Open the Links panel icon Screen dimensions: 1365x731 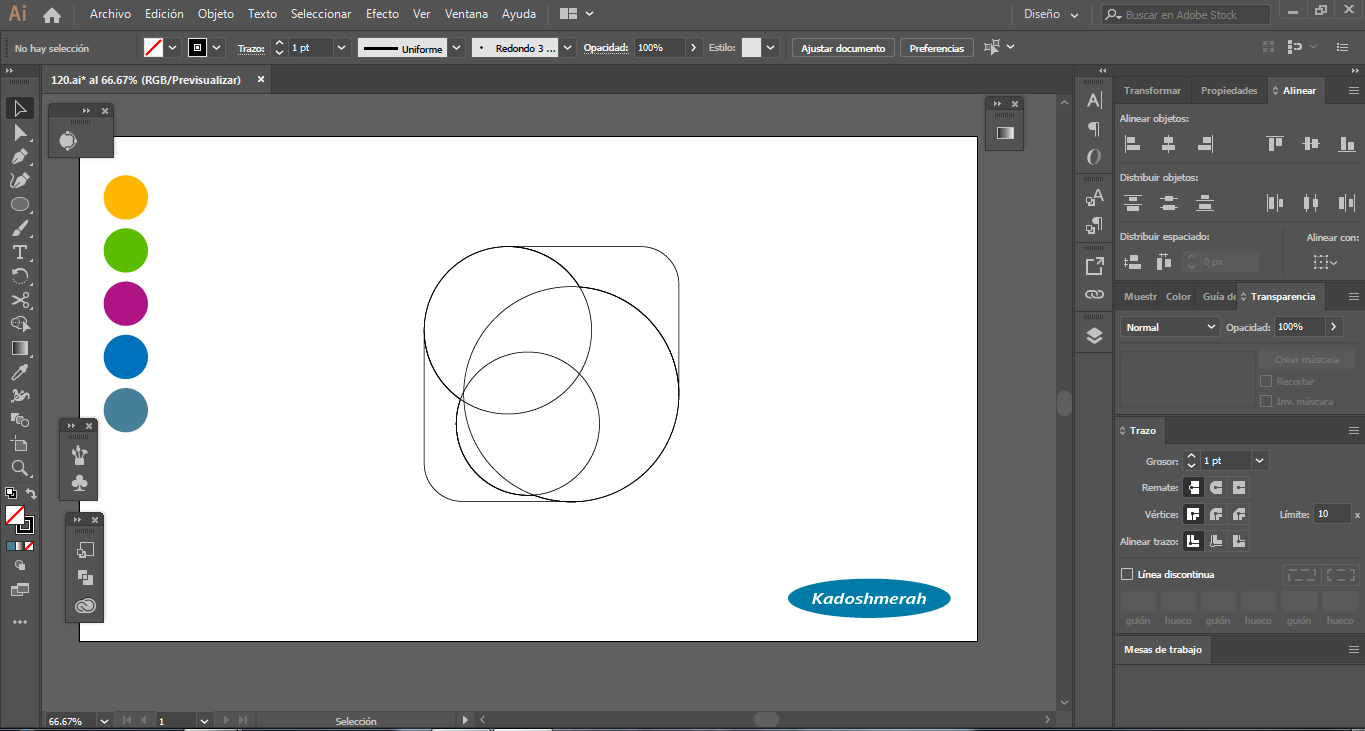point(1094,295)
